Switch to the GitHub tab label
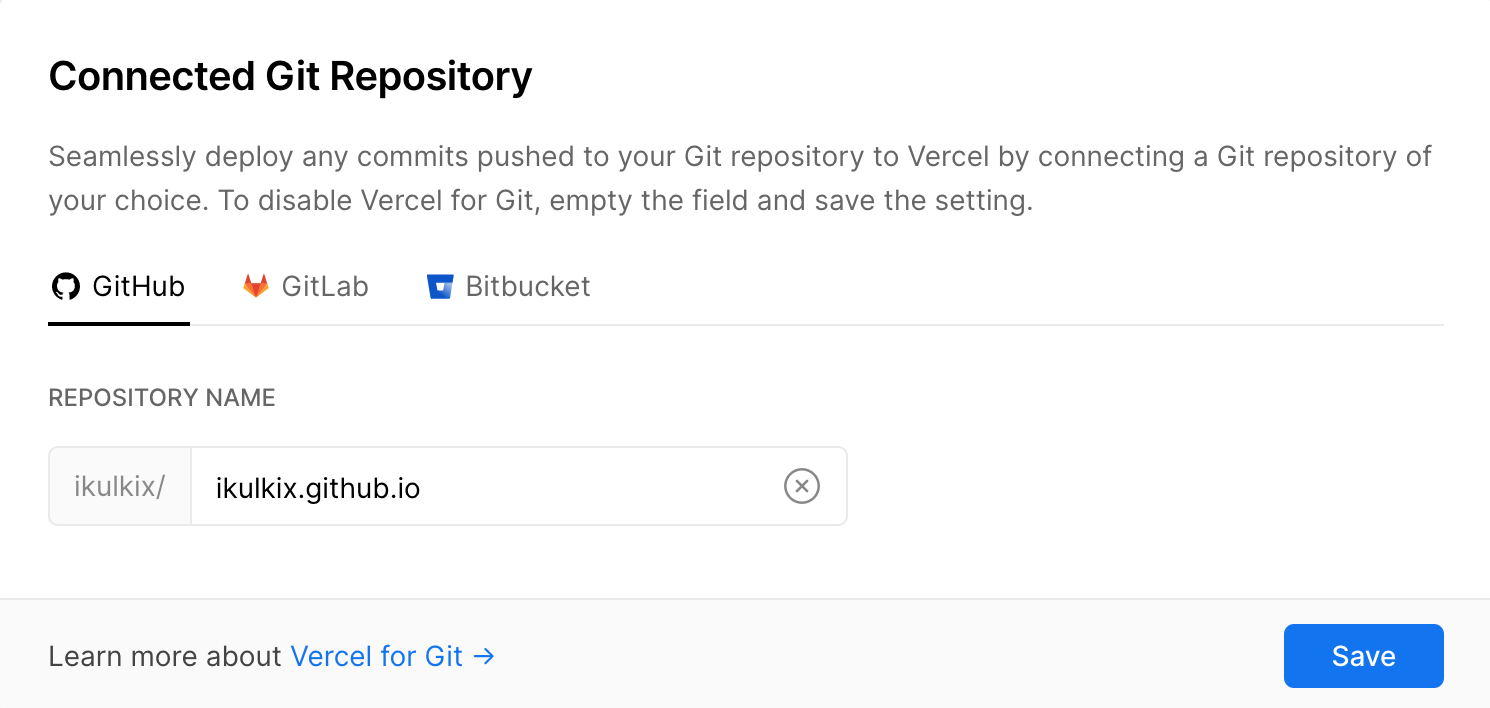Viewport: 1490px width, 708px height. (x=138, y=287)
